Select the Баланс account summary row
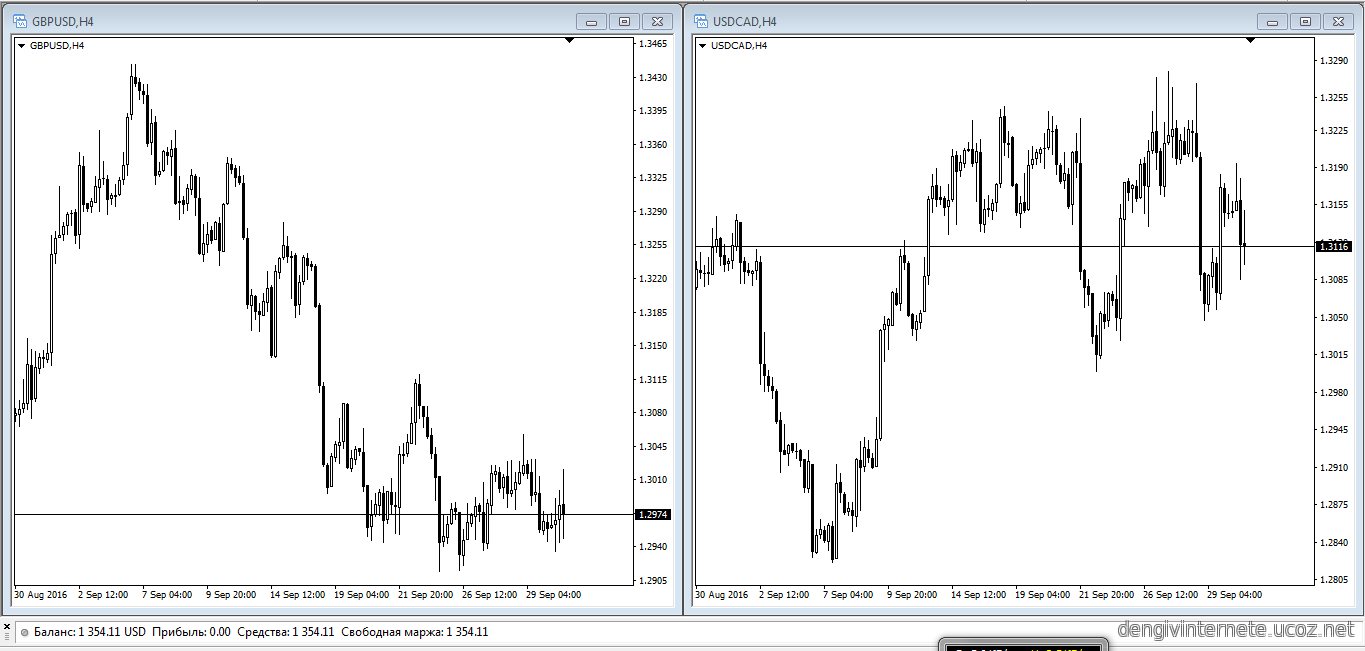Screen dimensions: 1365x651 click(260, 632)
